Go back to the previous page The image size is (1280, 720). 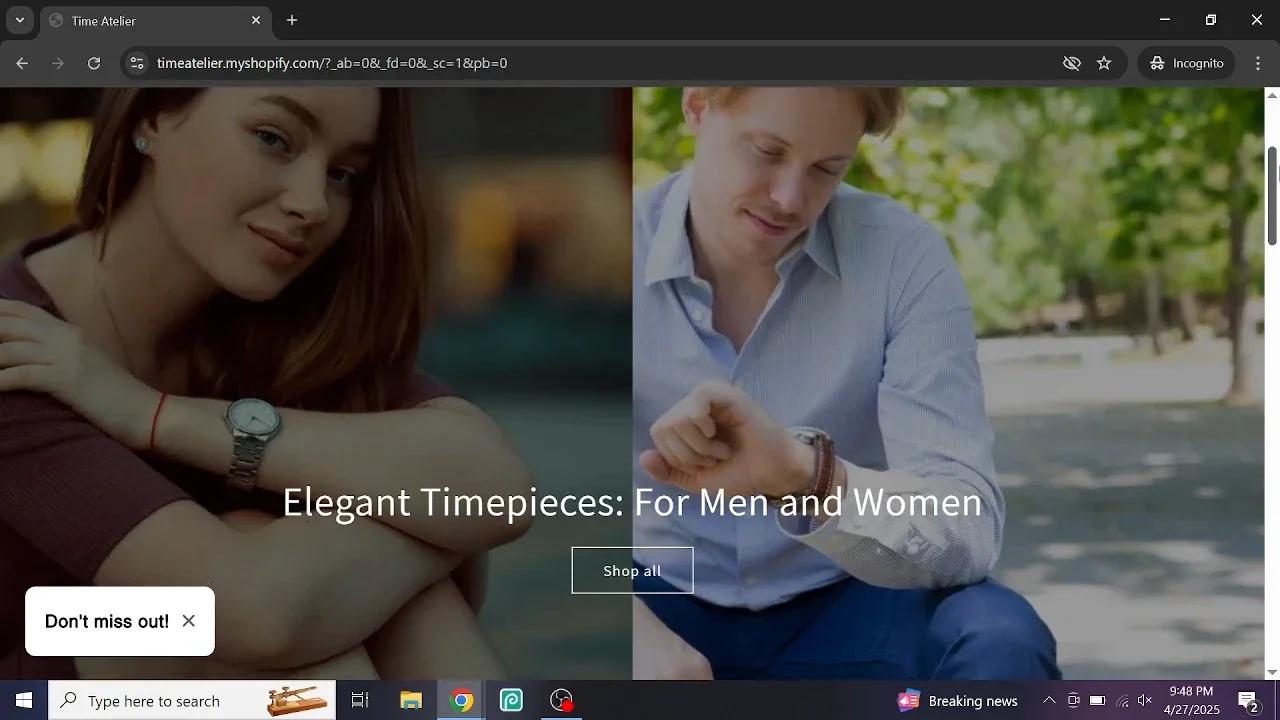22,62
